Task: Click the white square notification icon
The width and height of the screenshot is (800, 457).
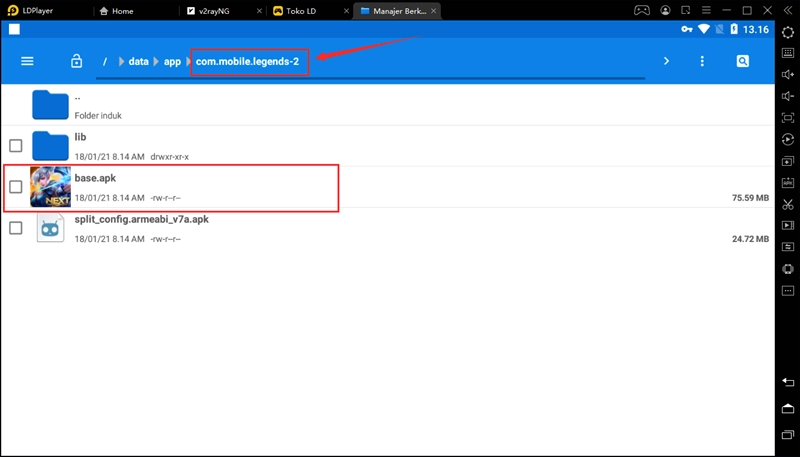Action: 14,30
